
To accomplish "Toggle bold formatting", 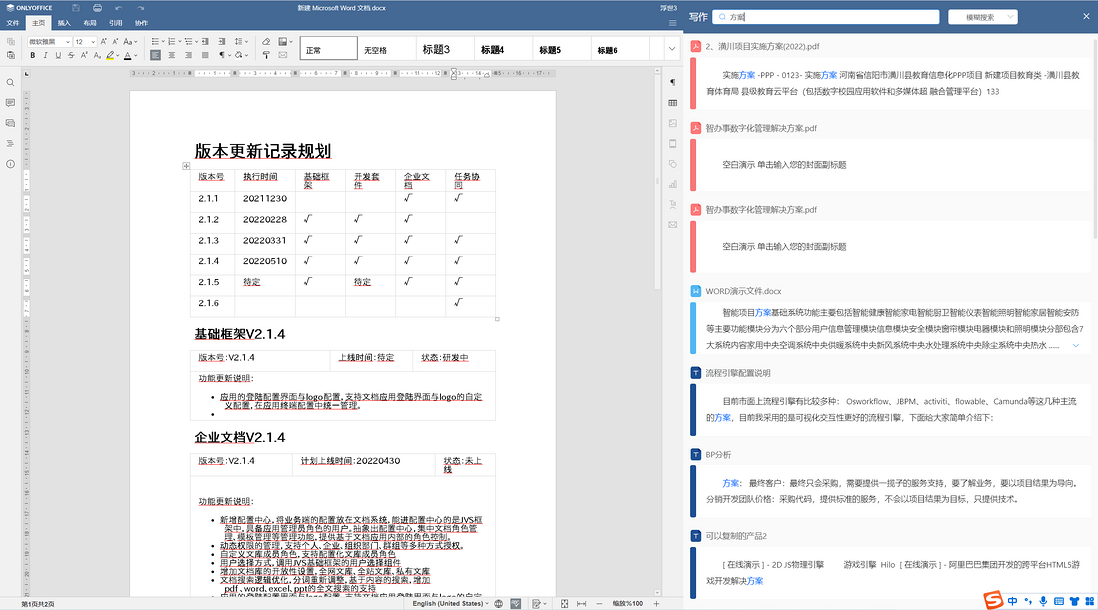I will click(x=32, y=55).
